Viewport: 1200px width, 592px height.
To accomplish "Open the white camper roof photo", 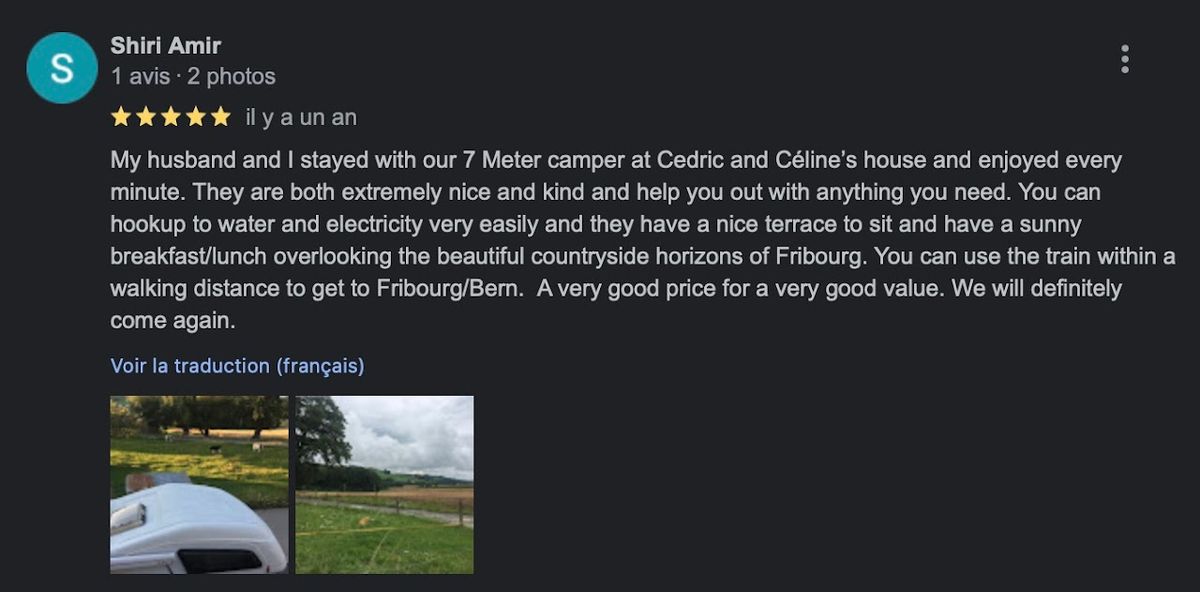I will point(199,485).
